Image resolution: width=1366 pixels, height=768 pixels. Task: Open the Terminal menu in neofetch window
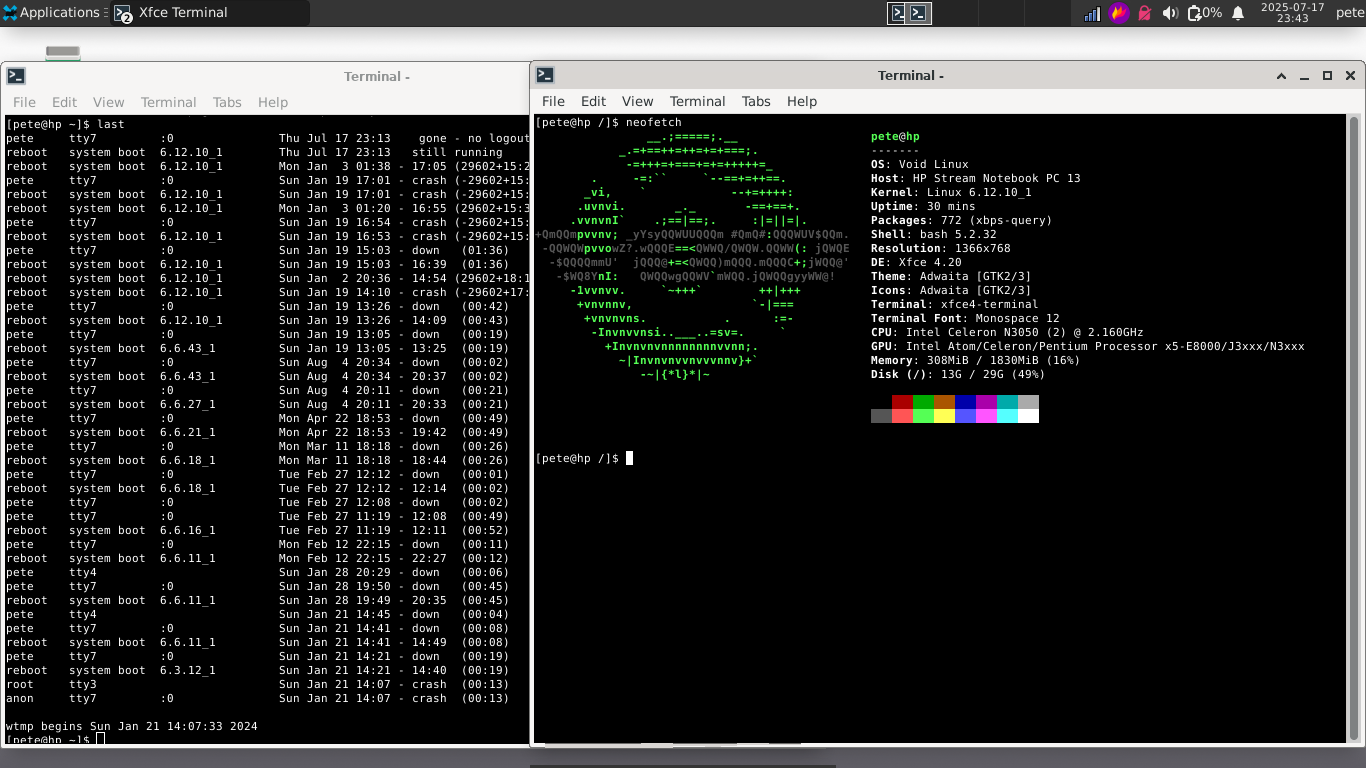click(697, 101)
